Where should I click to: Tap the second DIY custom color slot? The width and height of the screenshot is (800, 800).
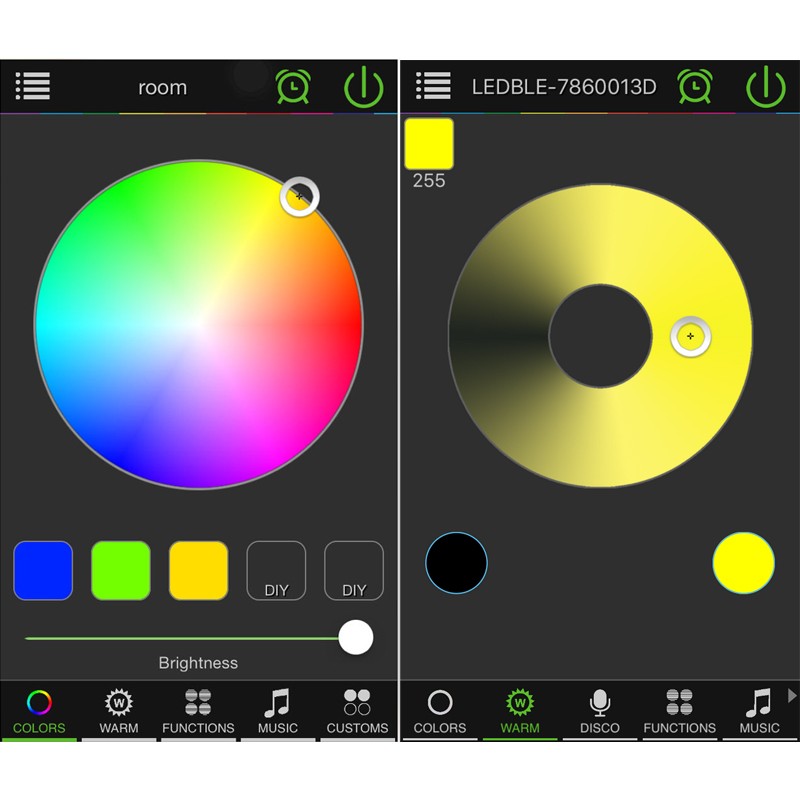click(x=354, y=570)
